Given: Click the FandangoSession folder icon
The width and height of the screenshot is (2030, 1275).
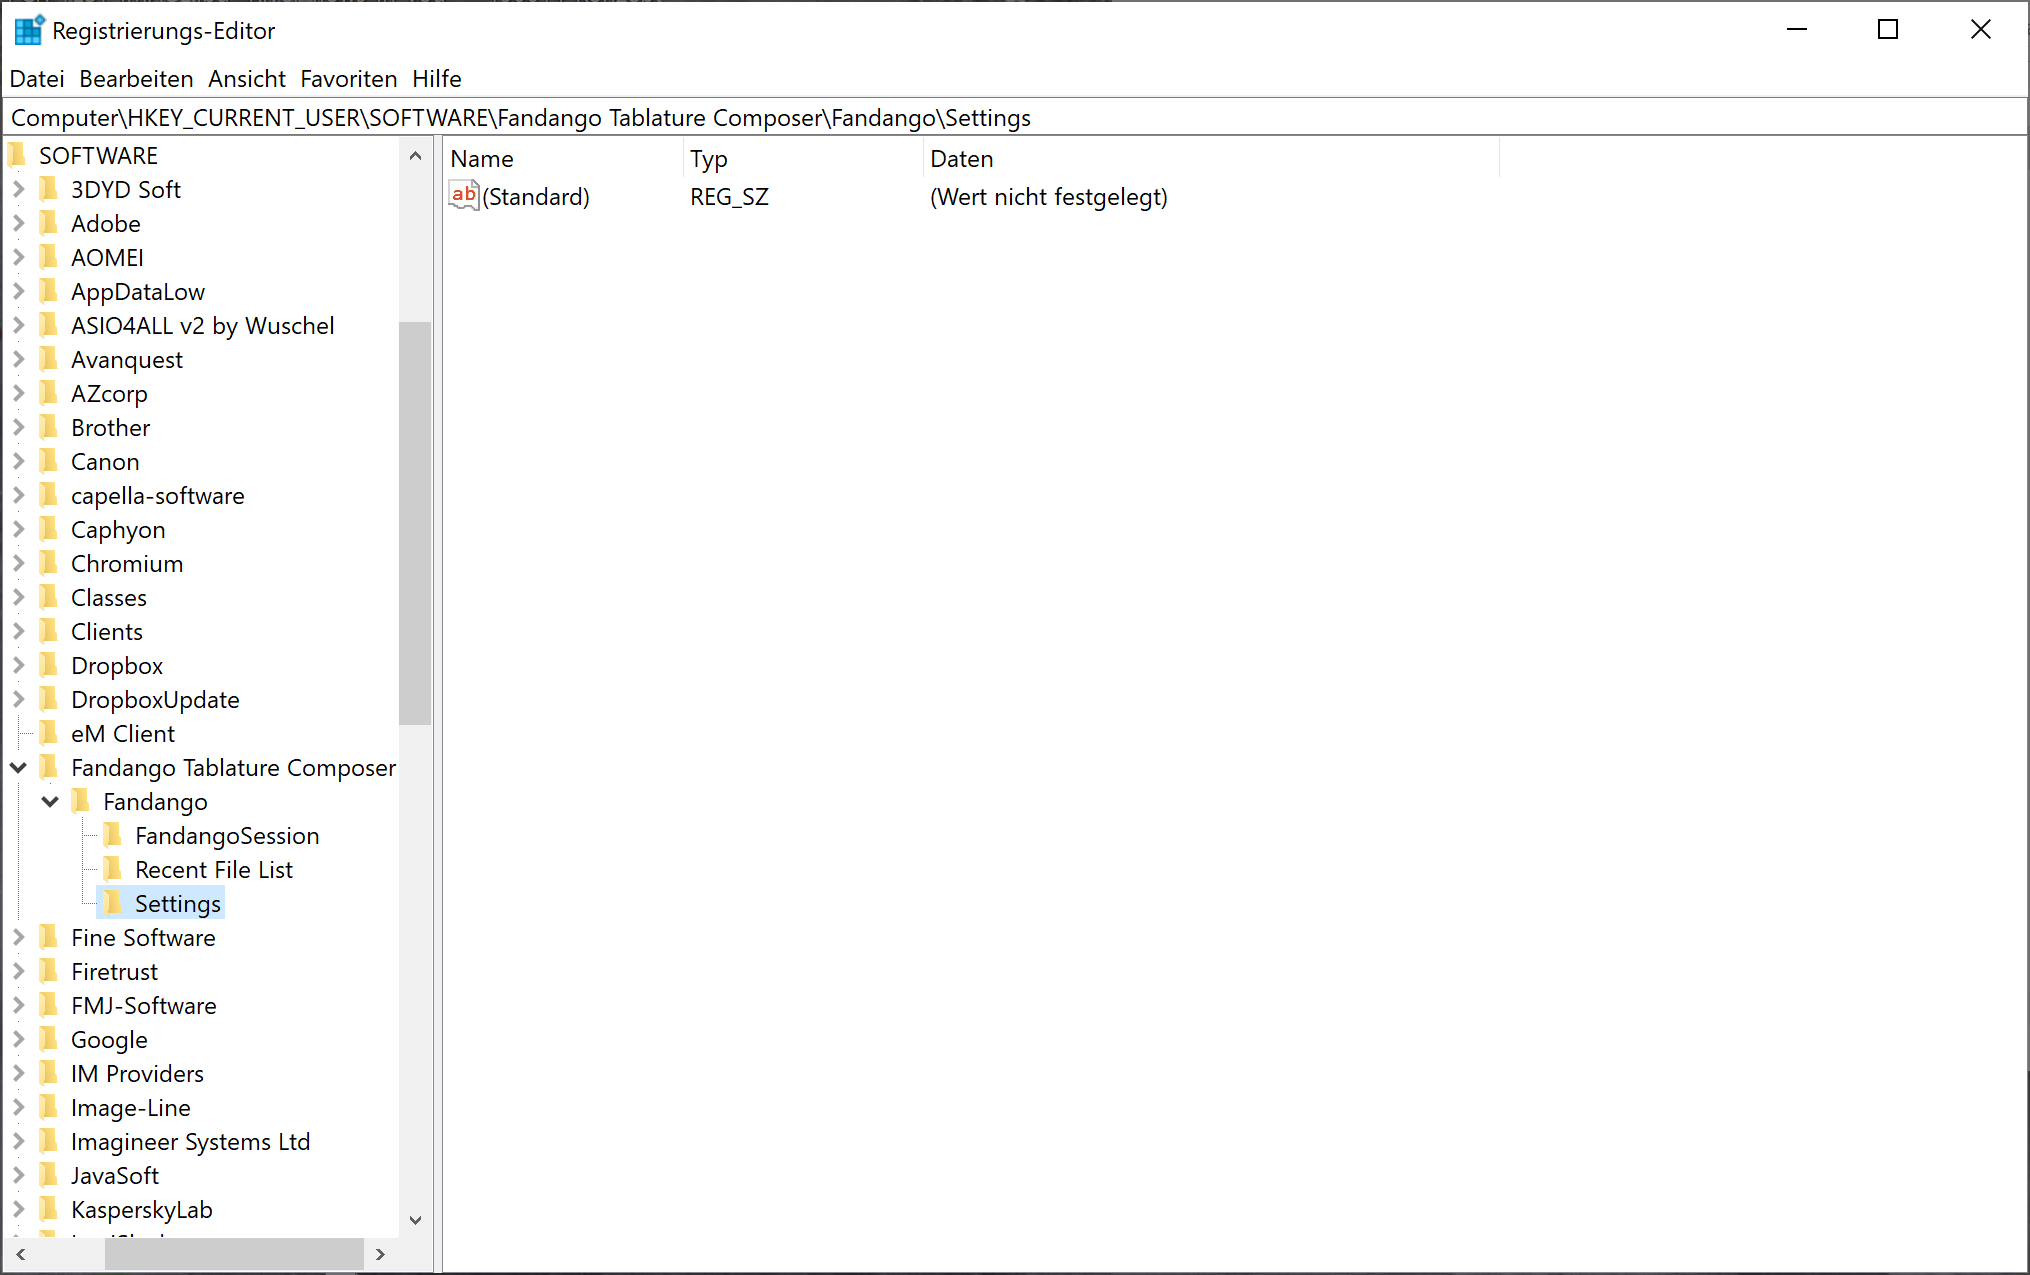Looking at the screenshot, I should click(113, 835).
